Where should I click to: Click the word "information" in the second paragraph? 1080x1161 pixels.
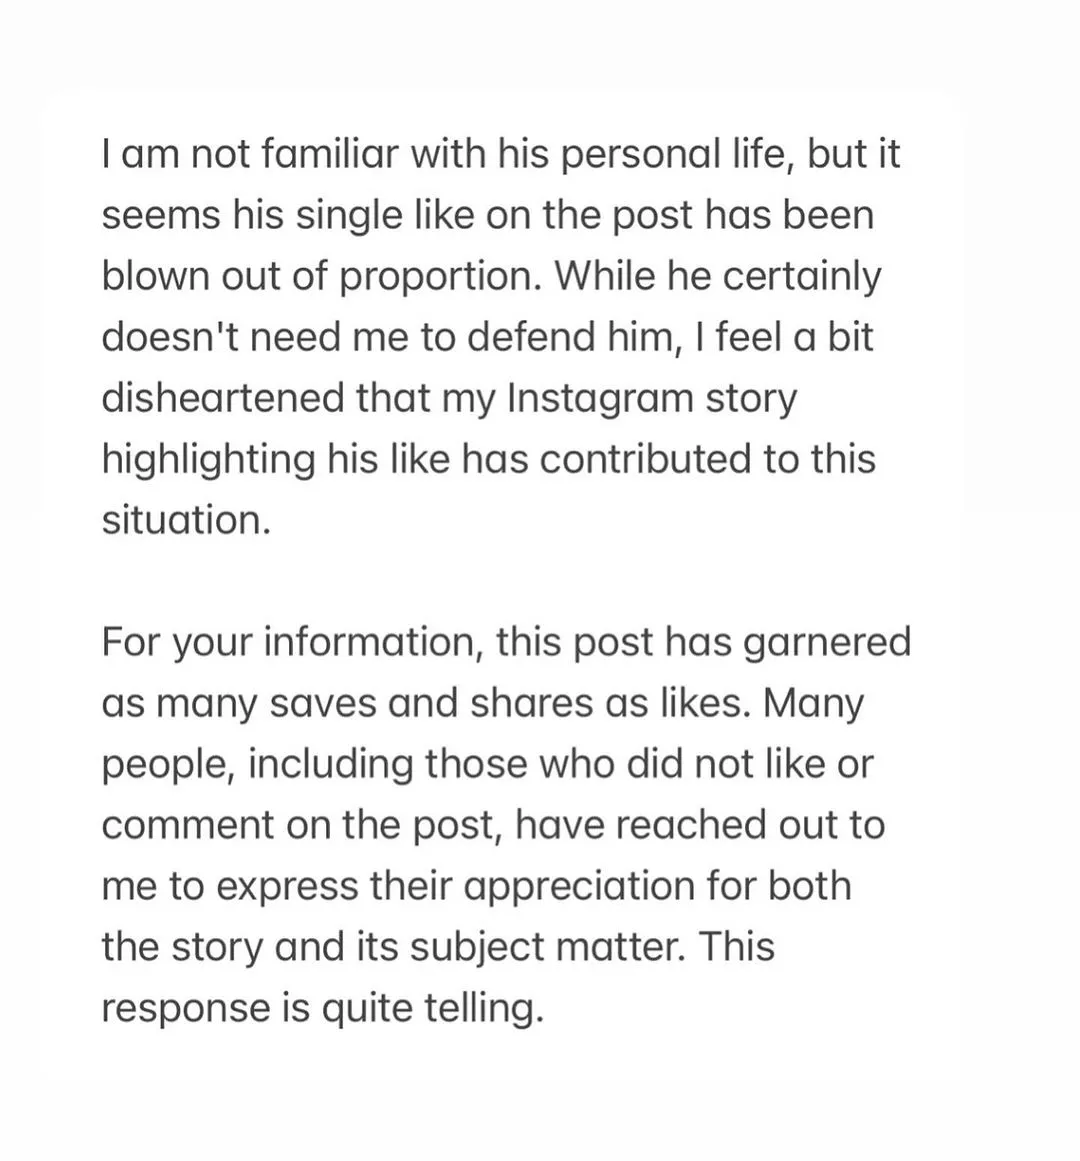pos(374,642)
